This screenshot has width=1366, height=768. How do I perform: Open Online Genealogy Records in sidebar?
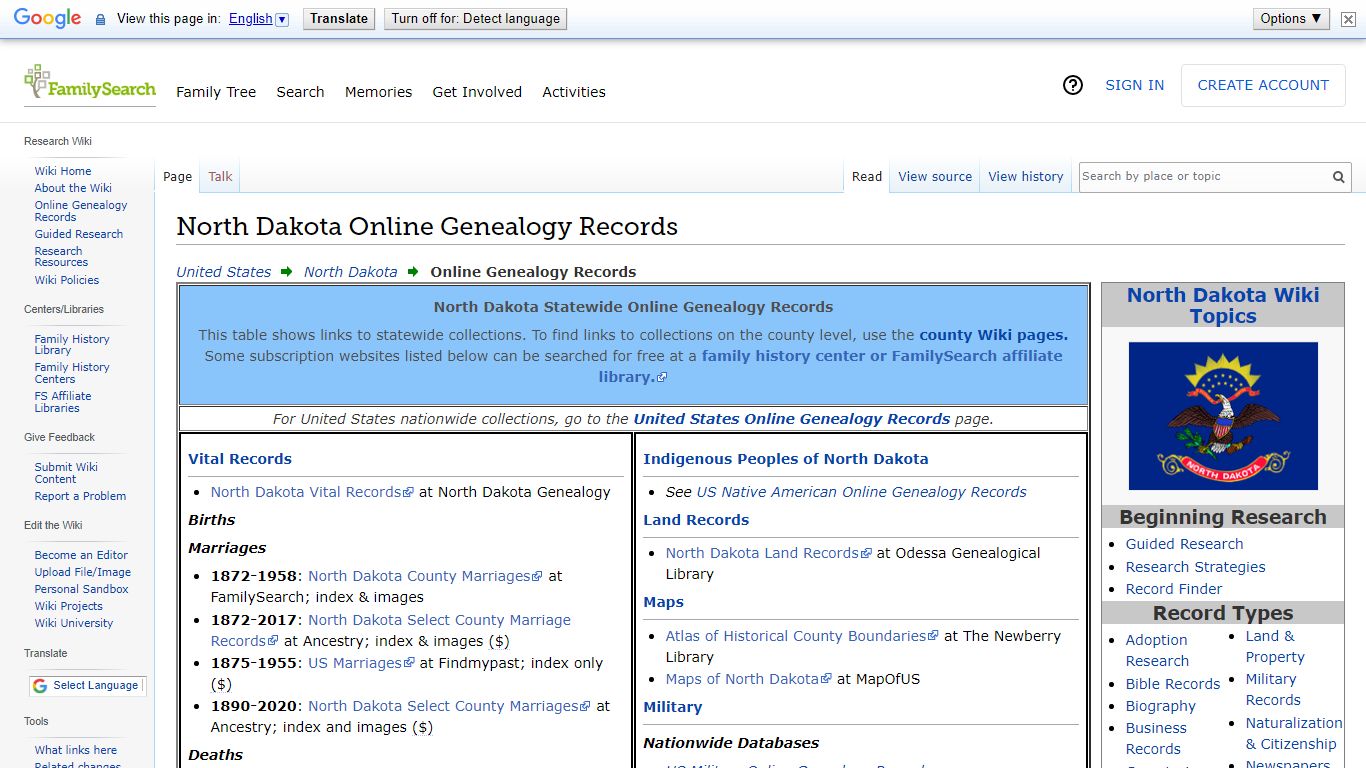tap(81, 211)
